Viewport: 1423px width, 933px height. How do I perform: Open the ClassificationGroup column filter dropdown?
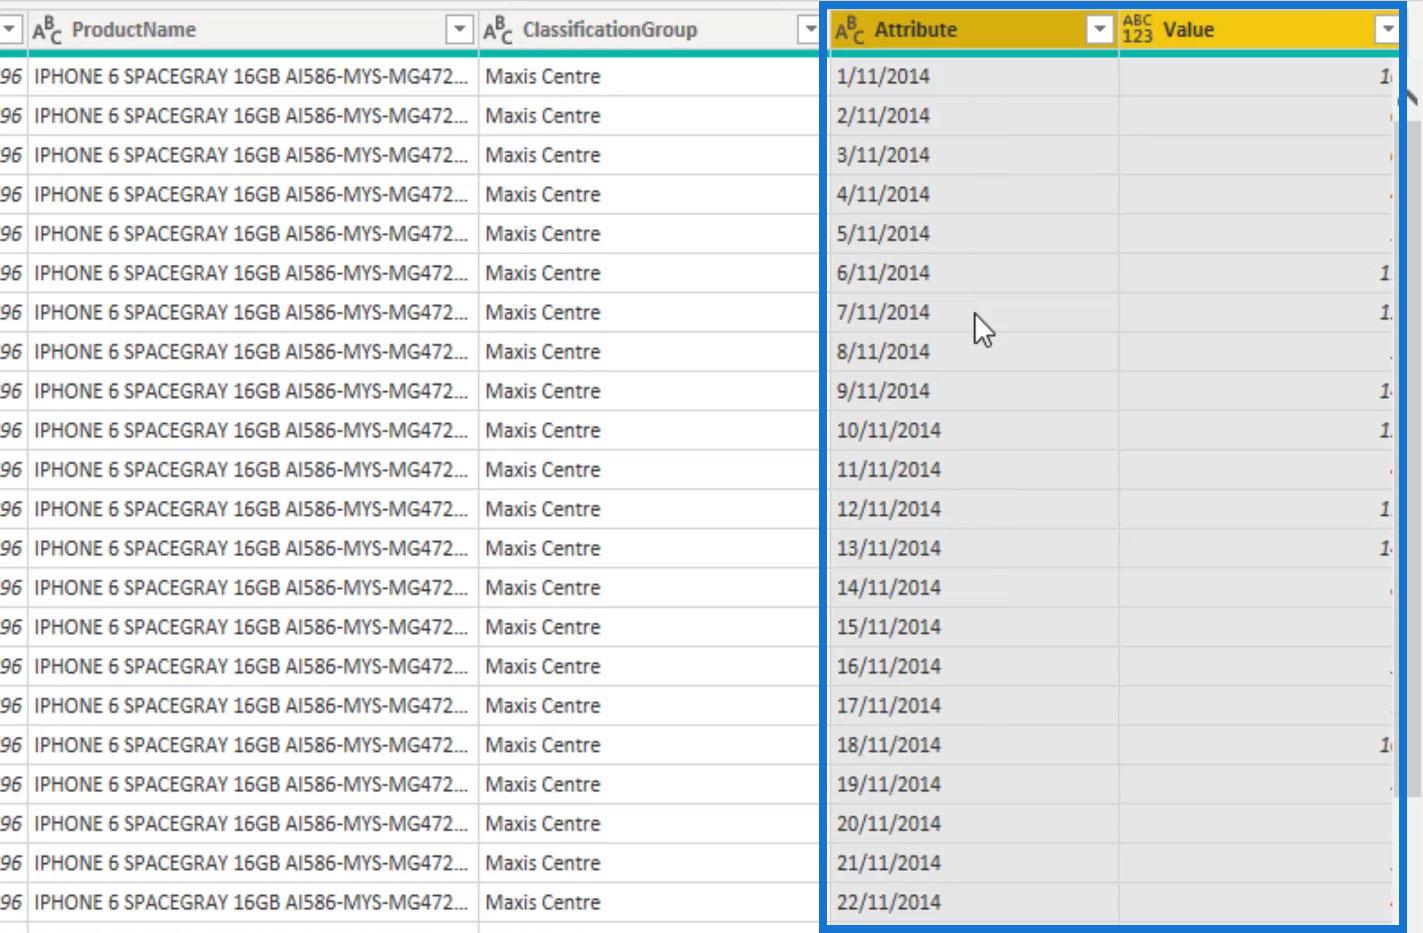[x=809, y=30]
